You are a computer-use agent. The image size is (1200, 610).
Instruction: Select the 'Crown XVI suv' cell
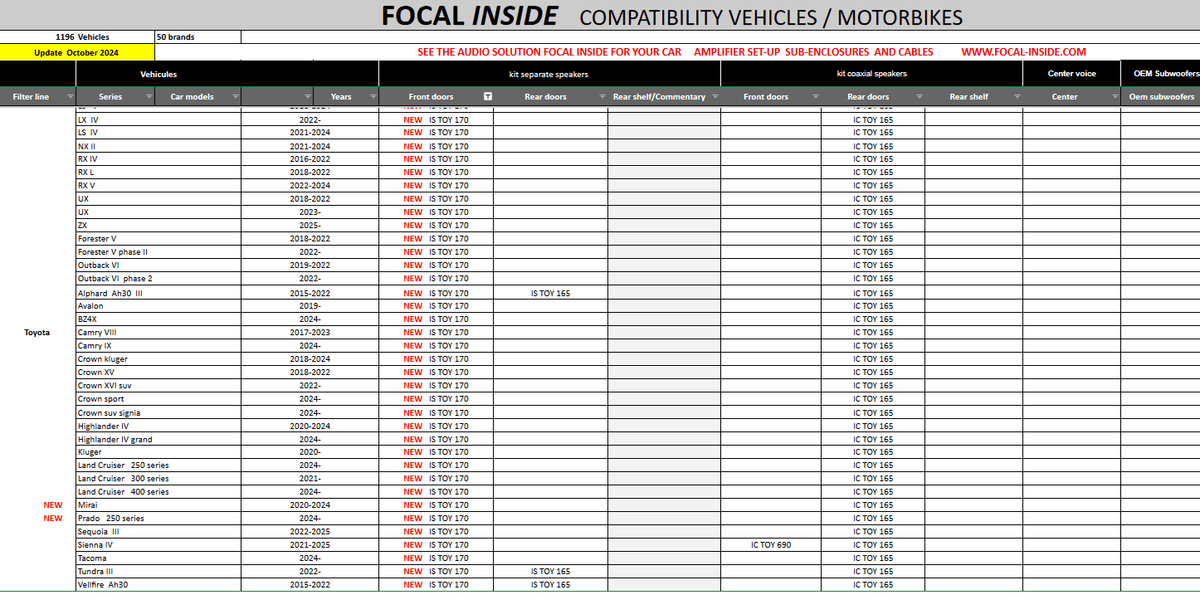[159, 385]
